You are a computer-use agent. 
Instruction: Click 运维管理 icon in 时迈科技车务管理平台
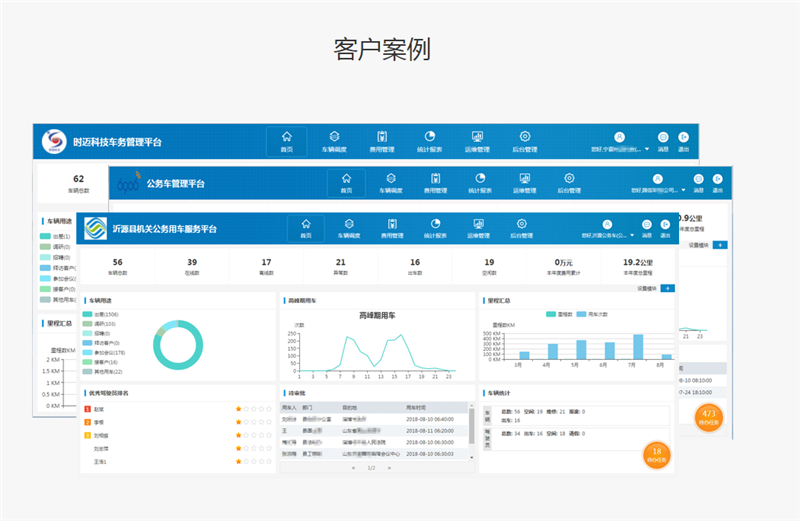tap(477, 141)
